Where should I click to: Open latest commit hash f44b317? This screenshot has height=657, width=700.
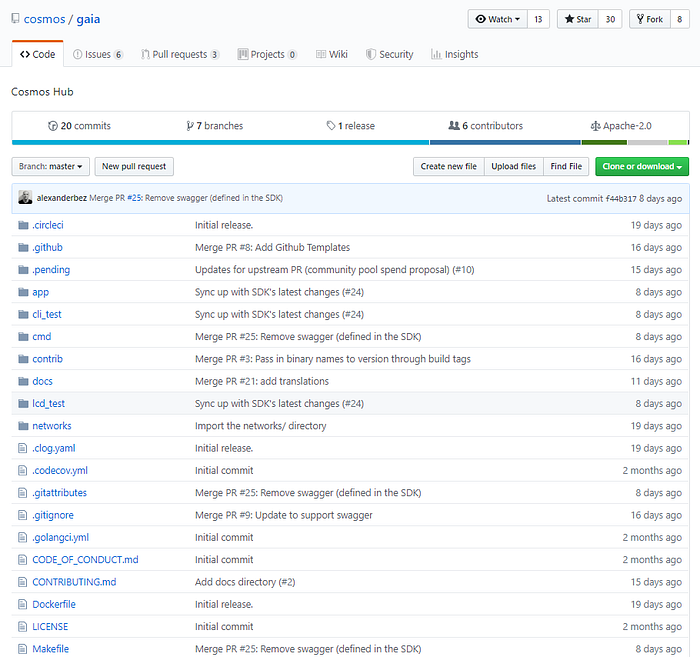pyautogui.click(x=621, y=199)
